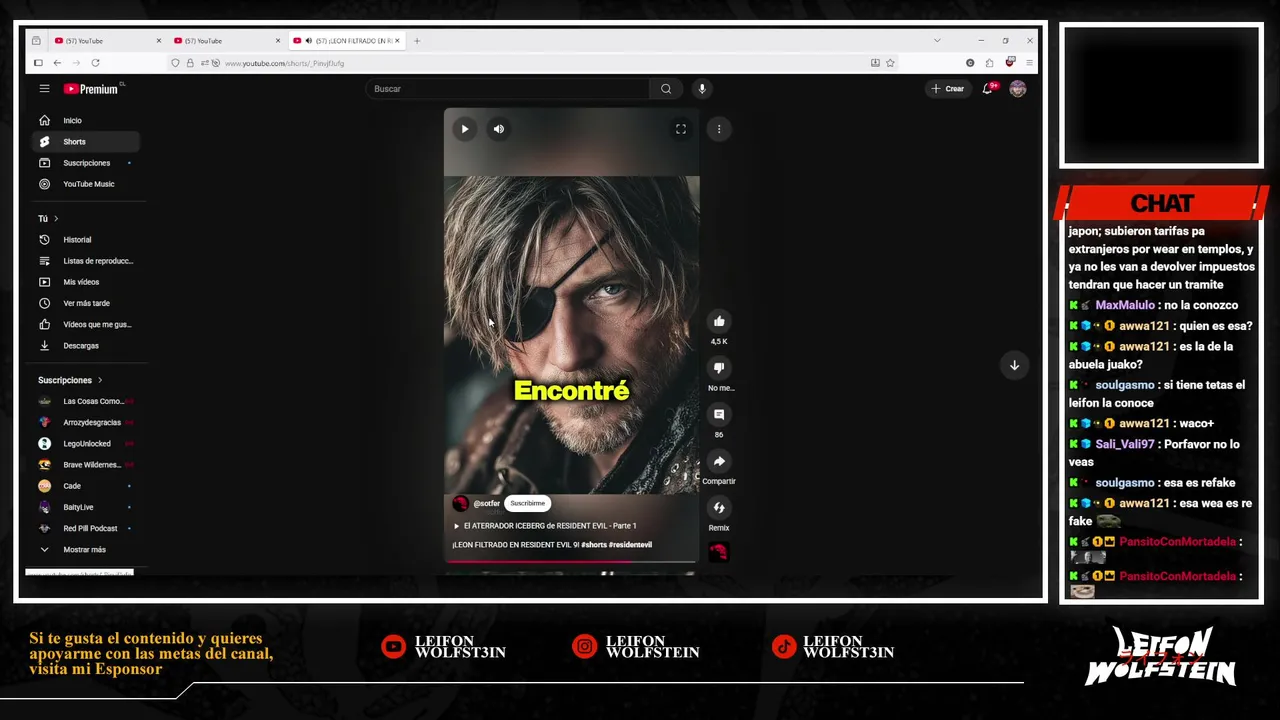Open the YouTube guide hamburger menu
This screenshot has width=1280, height=720.
[44, 89]
